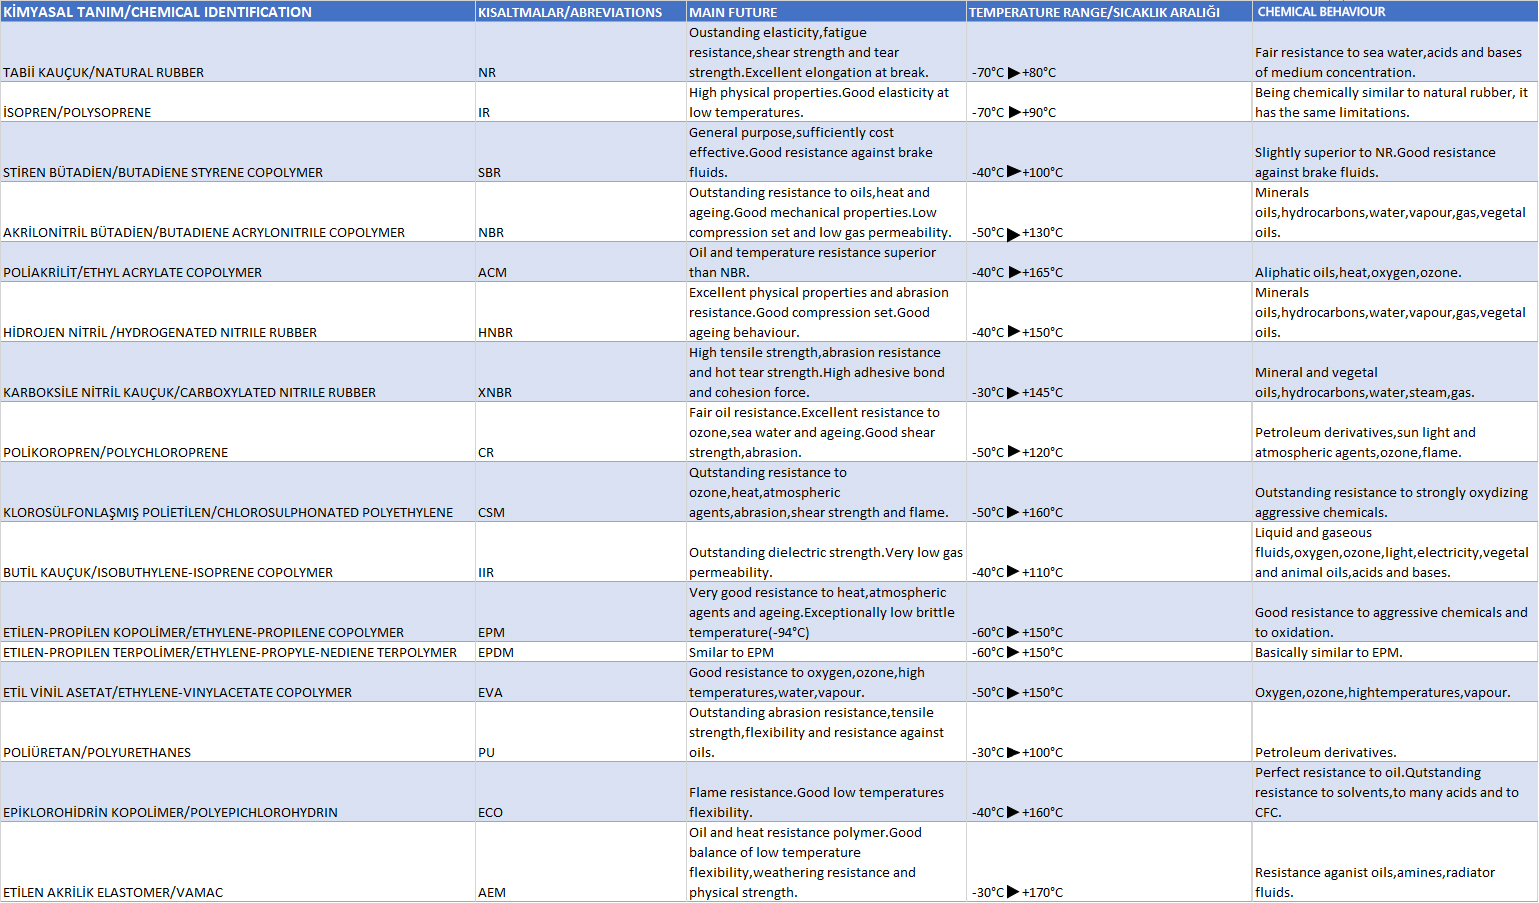Select AKRİLONİTRİL BÜTADİEN/BUTADIENE ACRYLONITRILE COPOLYMER cell
Image resolution: width=1539 pixels, height=903 pixels.
238,212
